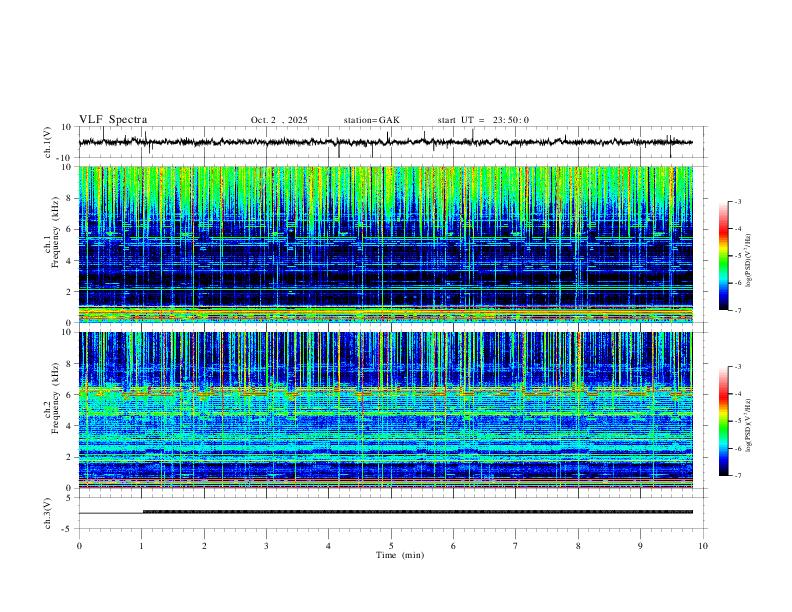Click the "start UT = 23:50:0" header text
Viewport: 792px width, 612px height.
[x=483, y=120]
